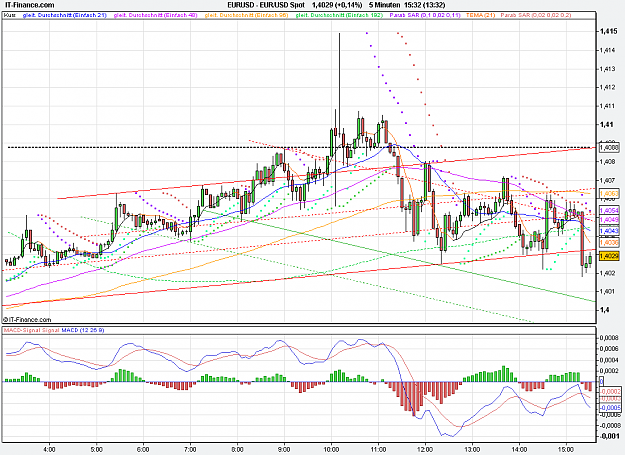This screenshot has height=455, width=625.
Task: Select the gleit. Durchschnitt (Einfach 192) legend
Action: [339, 15]
